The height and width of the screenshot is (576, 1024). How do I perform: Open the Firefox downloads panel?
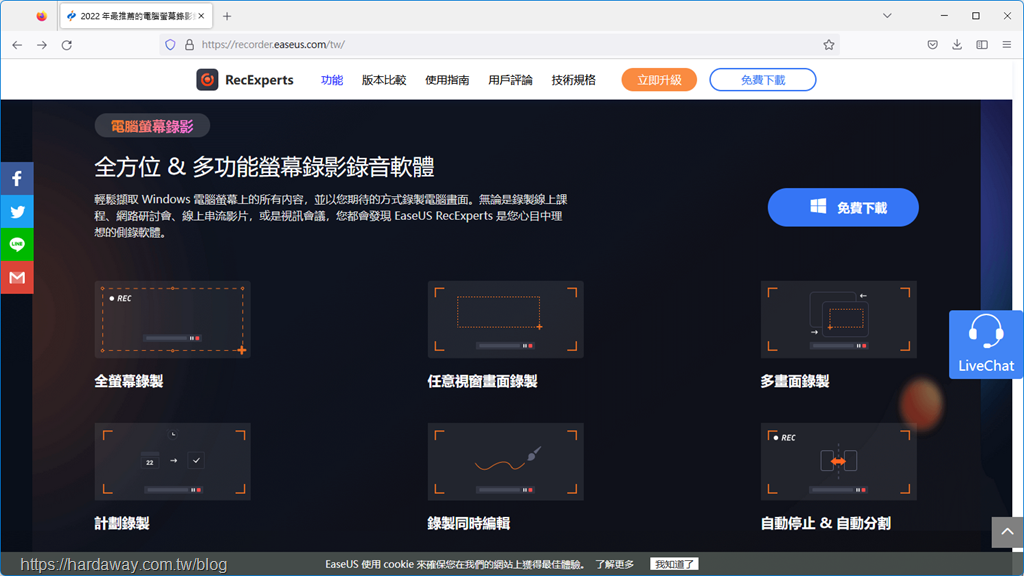(x=957, y=45)
